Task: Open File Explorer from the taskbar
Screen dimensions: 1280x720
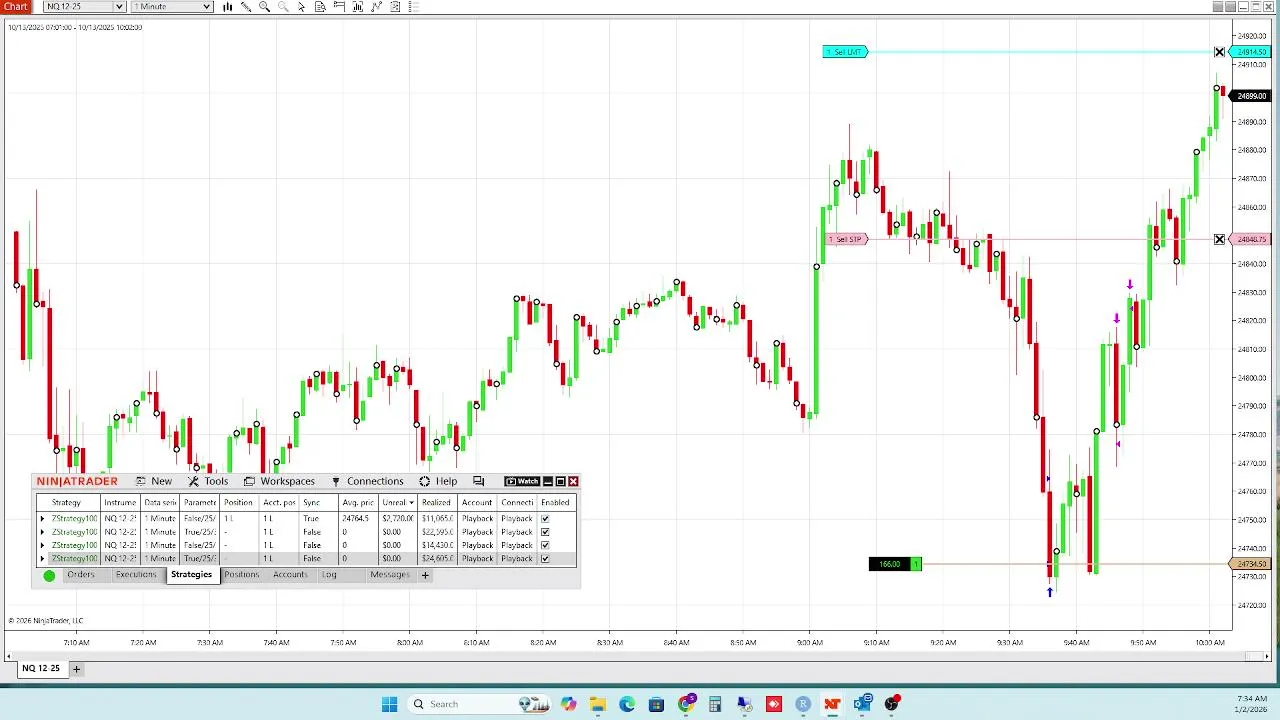Action: tap(597, 704)
